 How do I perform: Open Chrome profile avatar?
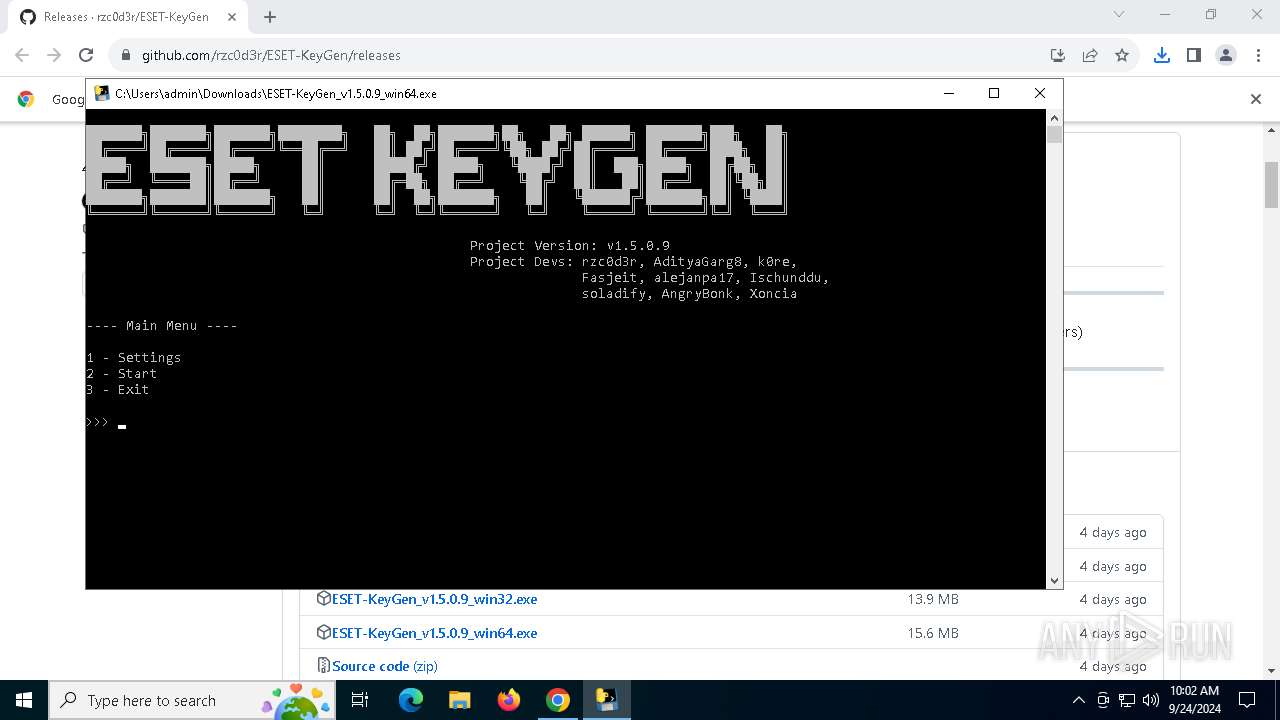[x=1226, y=55]
